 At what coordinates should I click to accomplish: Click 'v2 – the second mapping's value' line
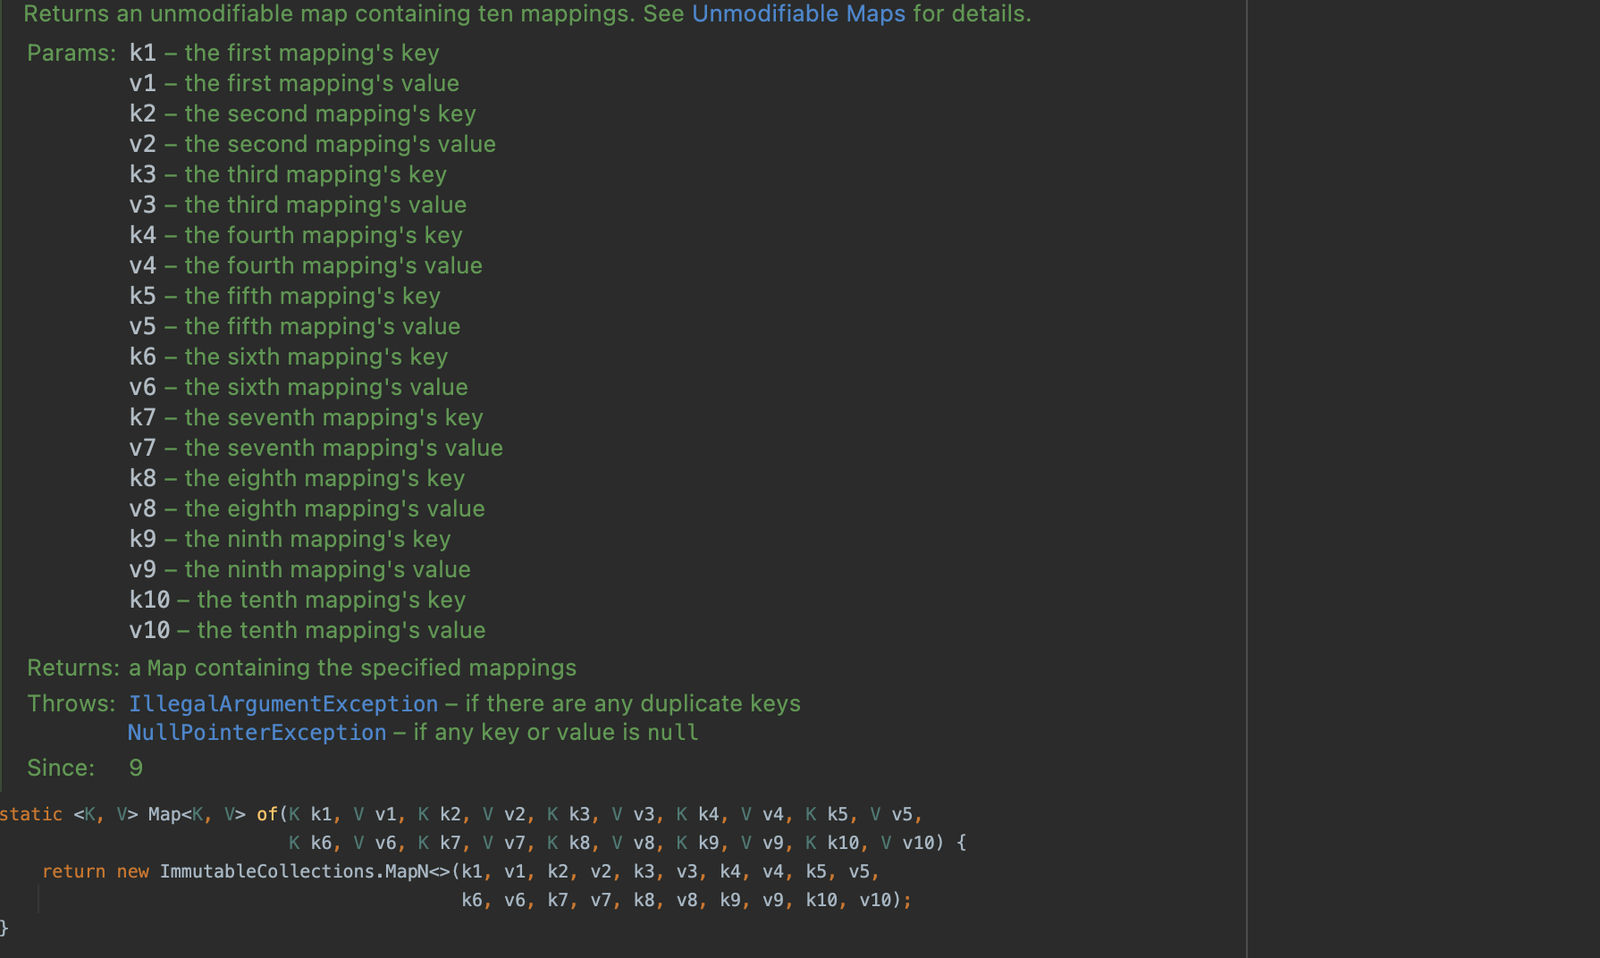pyautogui.click(x=312, y=144)
